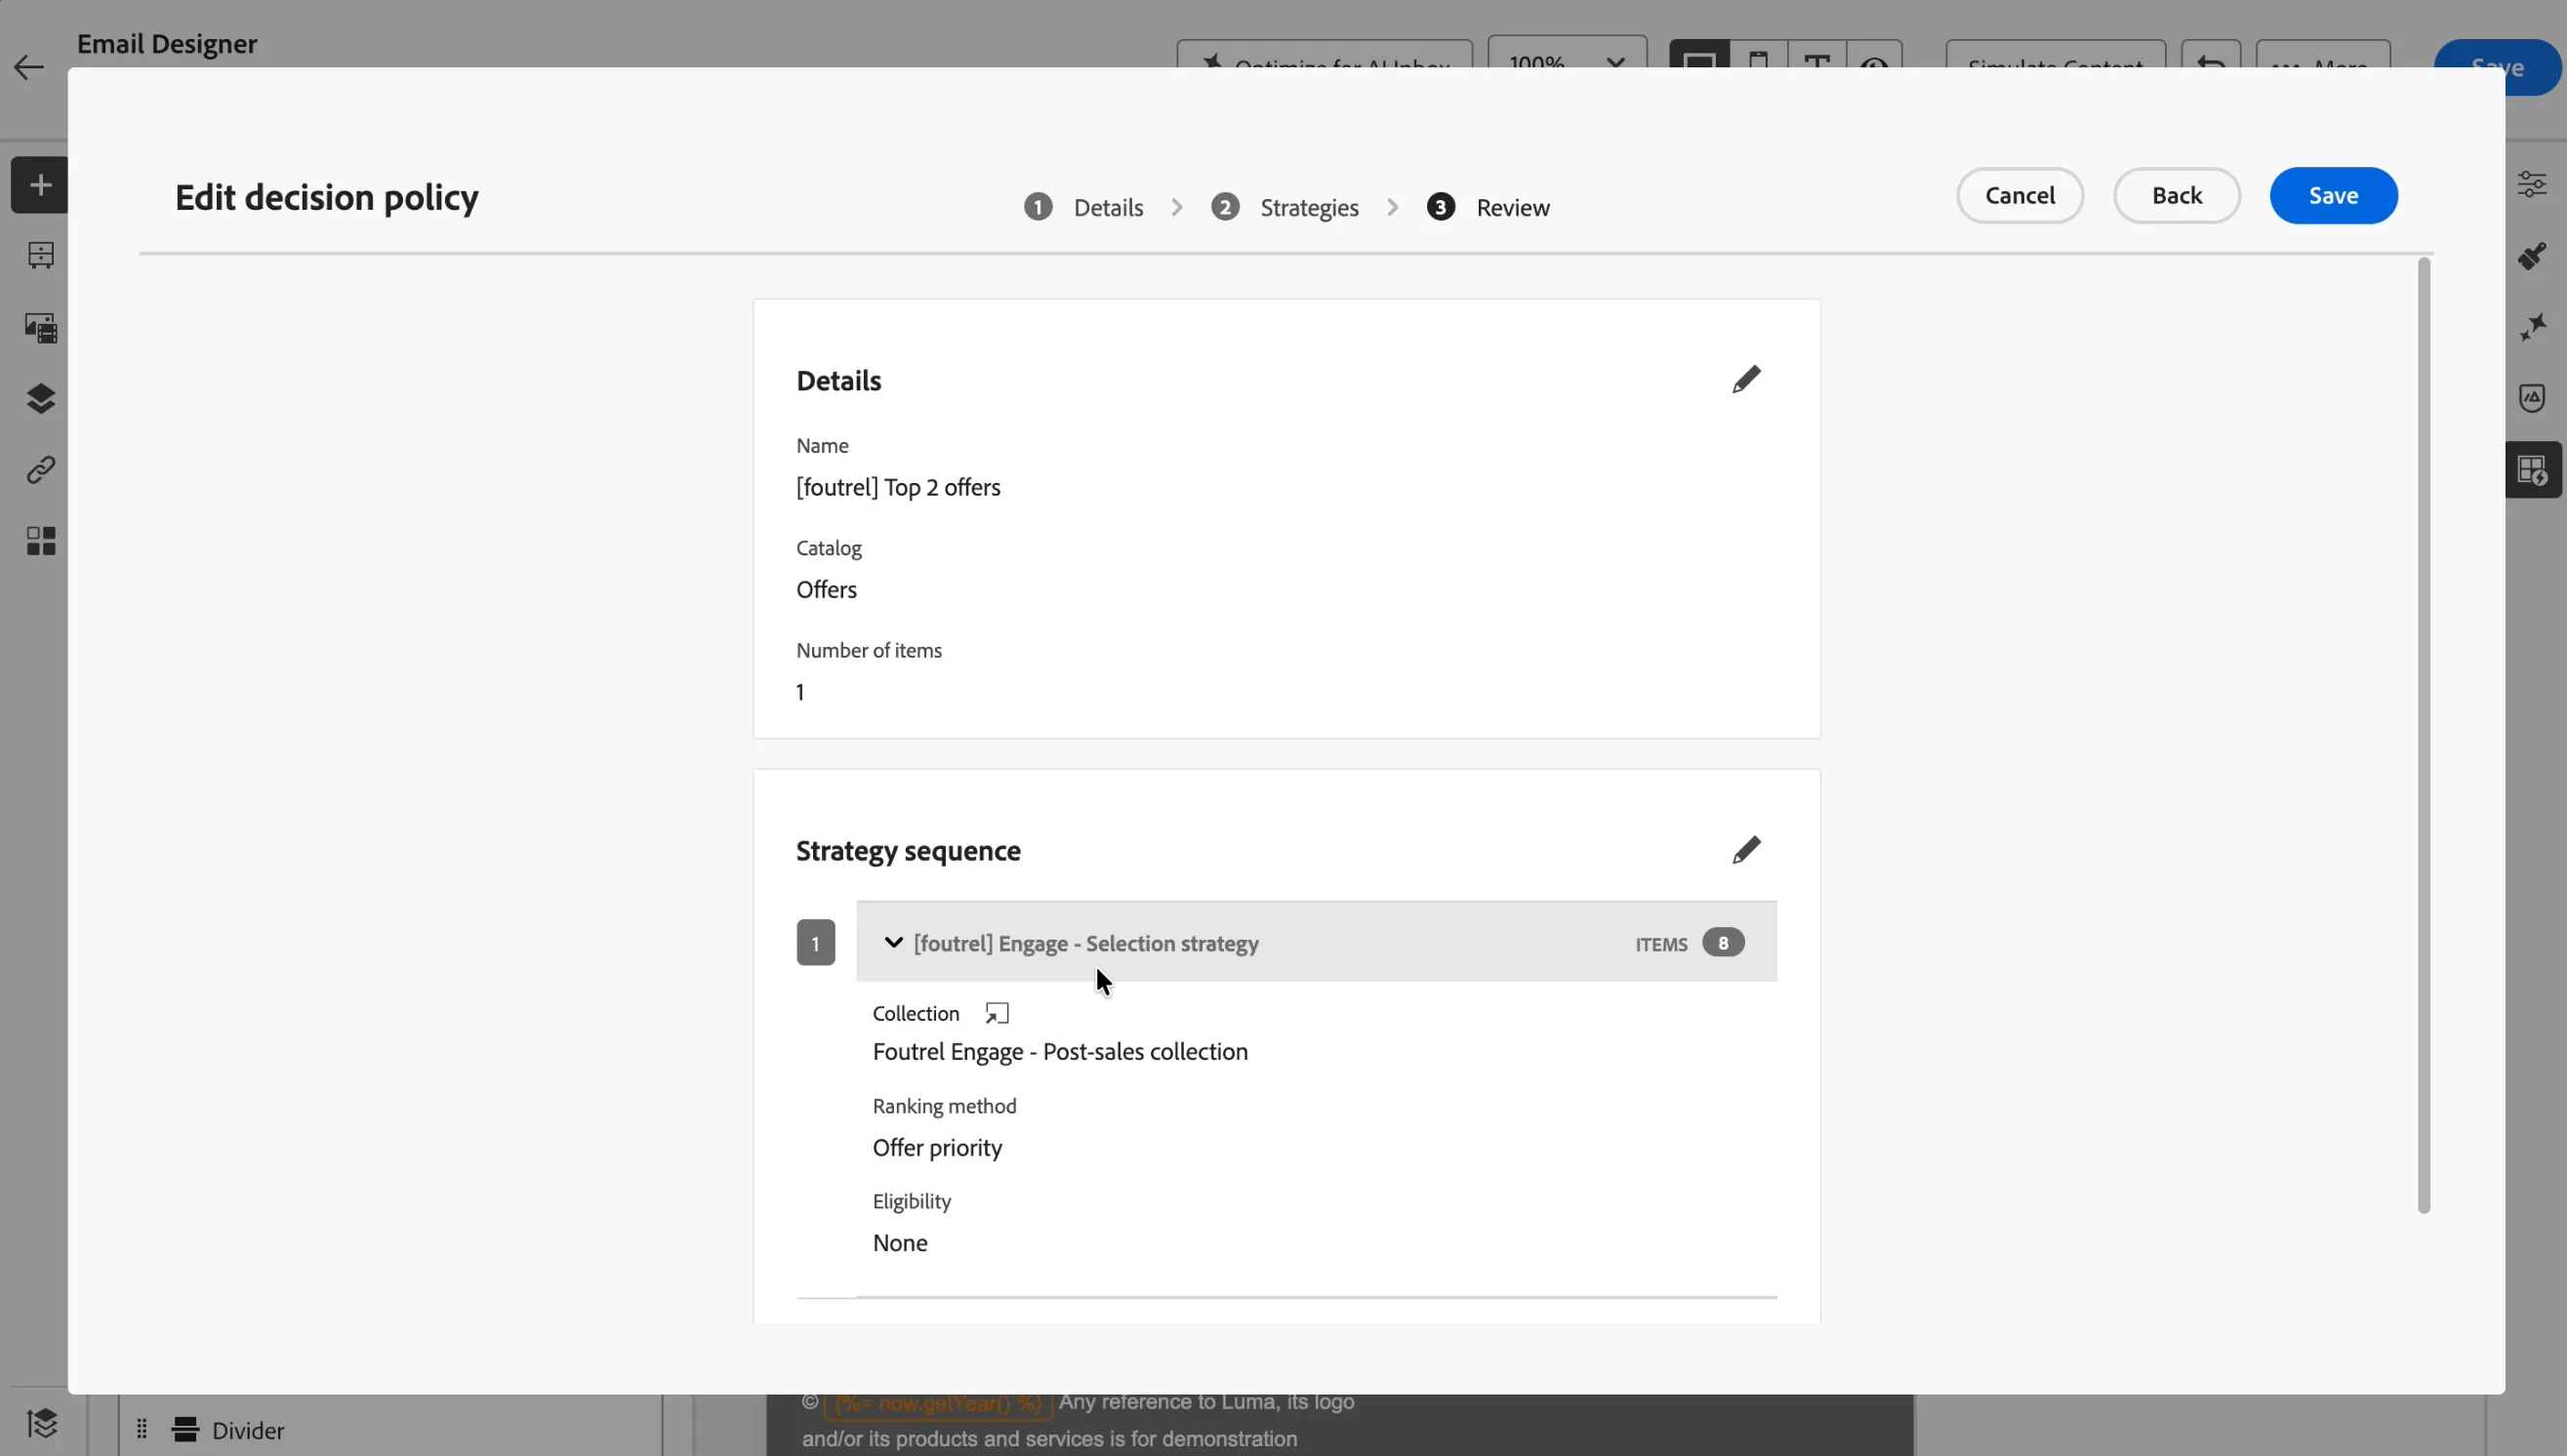This screenshot has width=2567, height=1456.
Task: Click the Back button
Action: [2177, 195]
